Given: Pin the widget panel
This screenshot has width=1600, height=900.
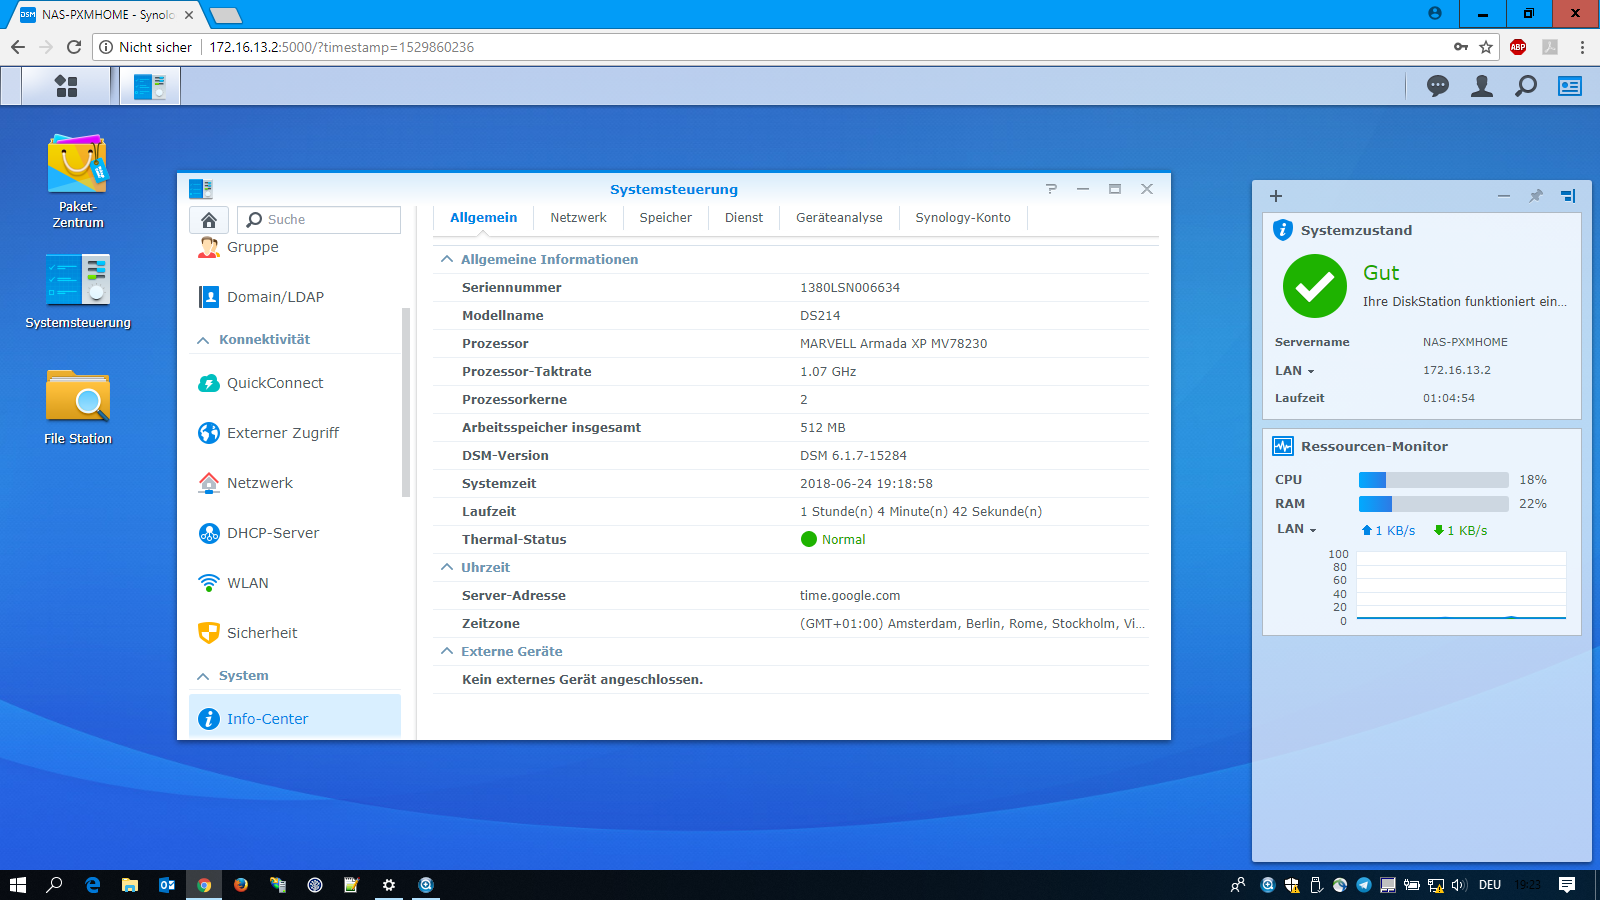Looking at the screenshot, I should coord(1536,196).
